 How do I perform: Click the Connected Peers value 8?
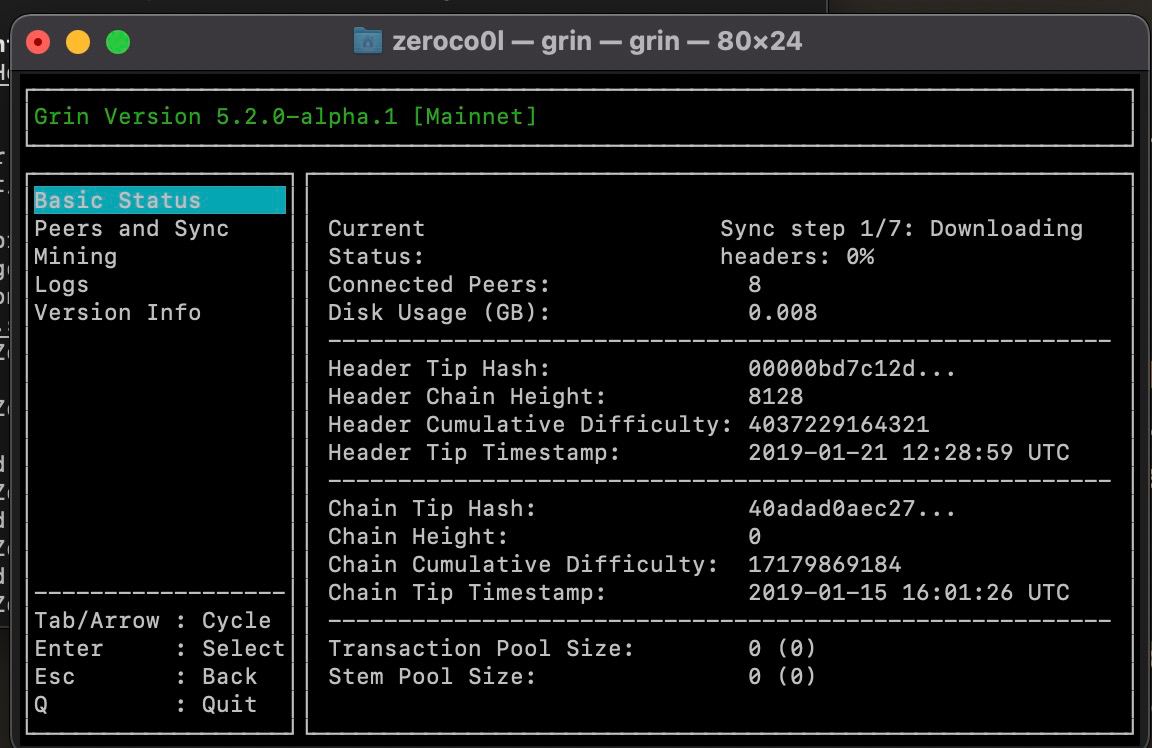755,284
